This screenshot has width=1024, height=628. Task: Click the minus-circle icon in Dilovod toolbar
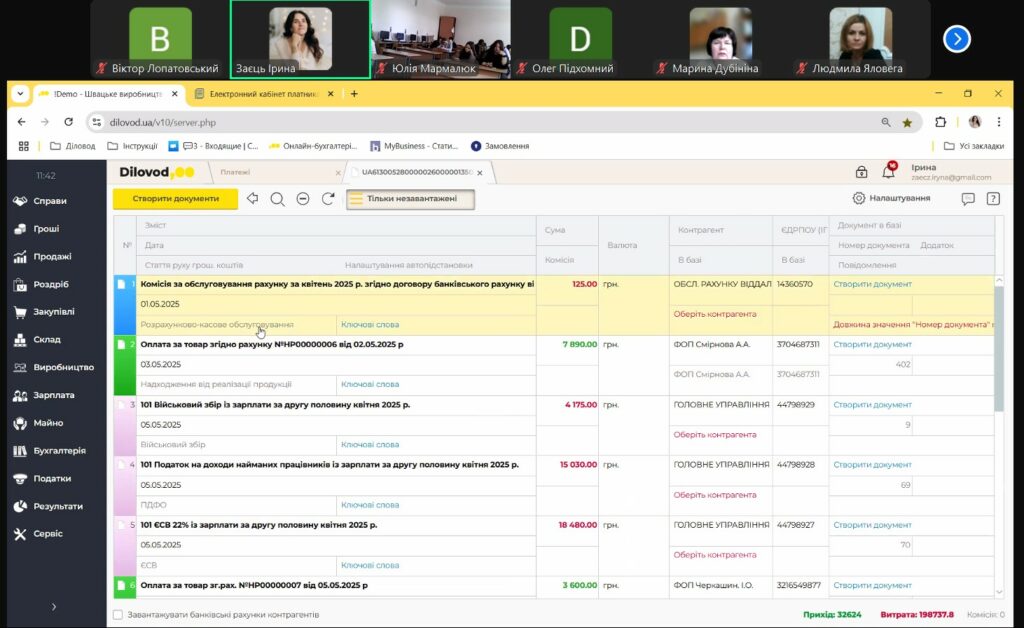pos(302,198)
